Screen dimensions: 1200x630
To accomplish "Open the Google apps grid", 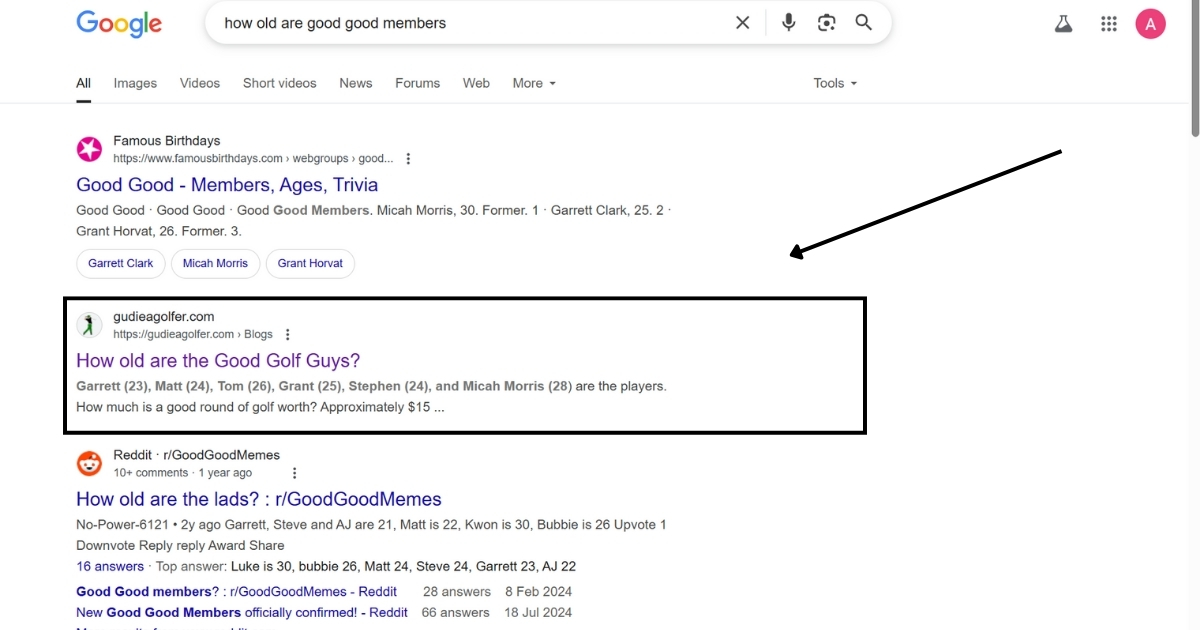I will (x=1108, y=24).
